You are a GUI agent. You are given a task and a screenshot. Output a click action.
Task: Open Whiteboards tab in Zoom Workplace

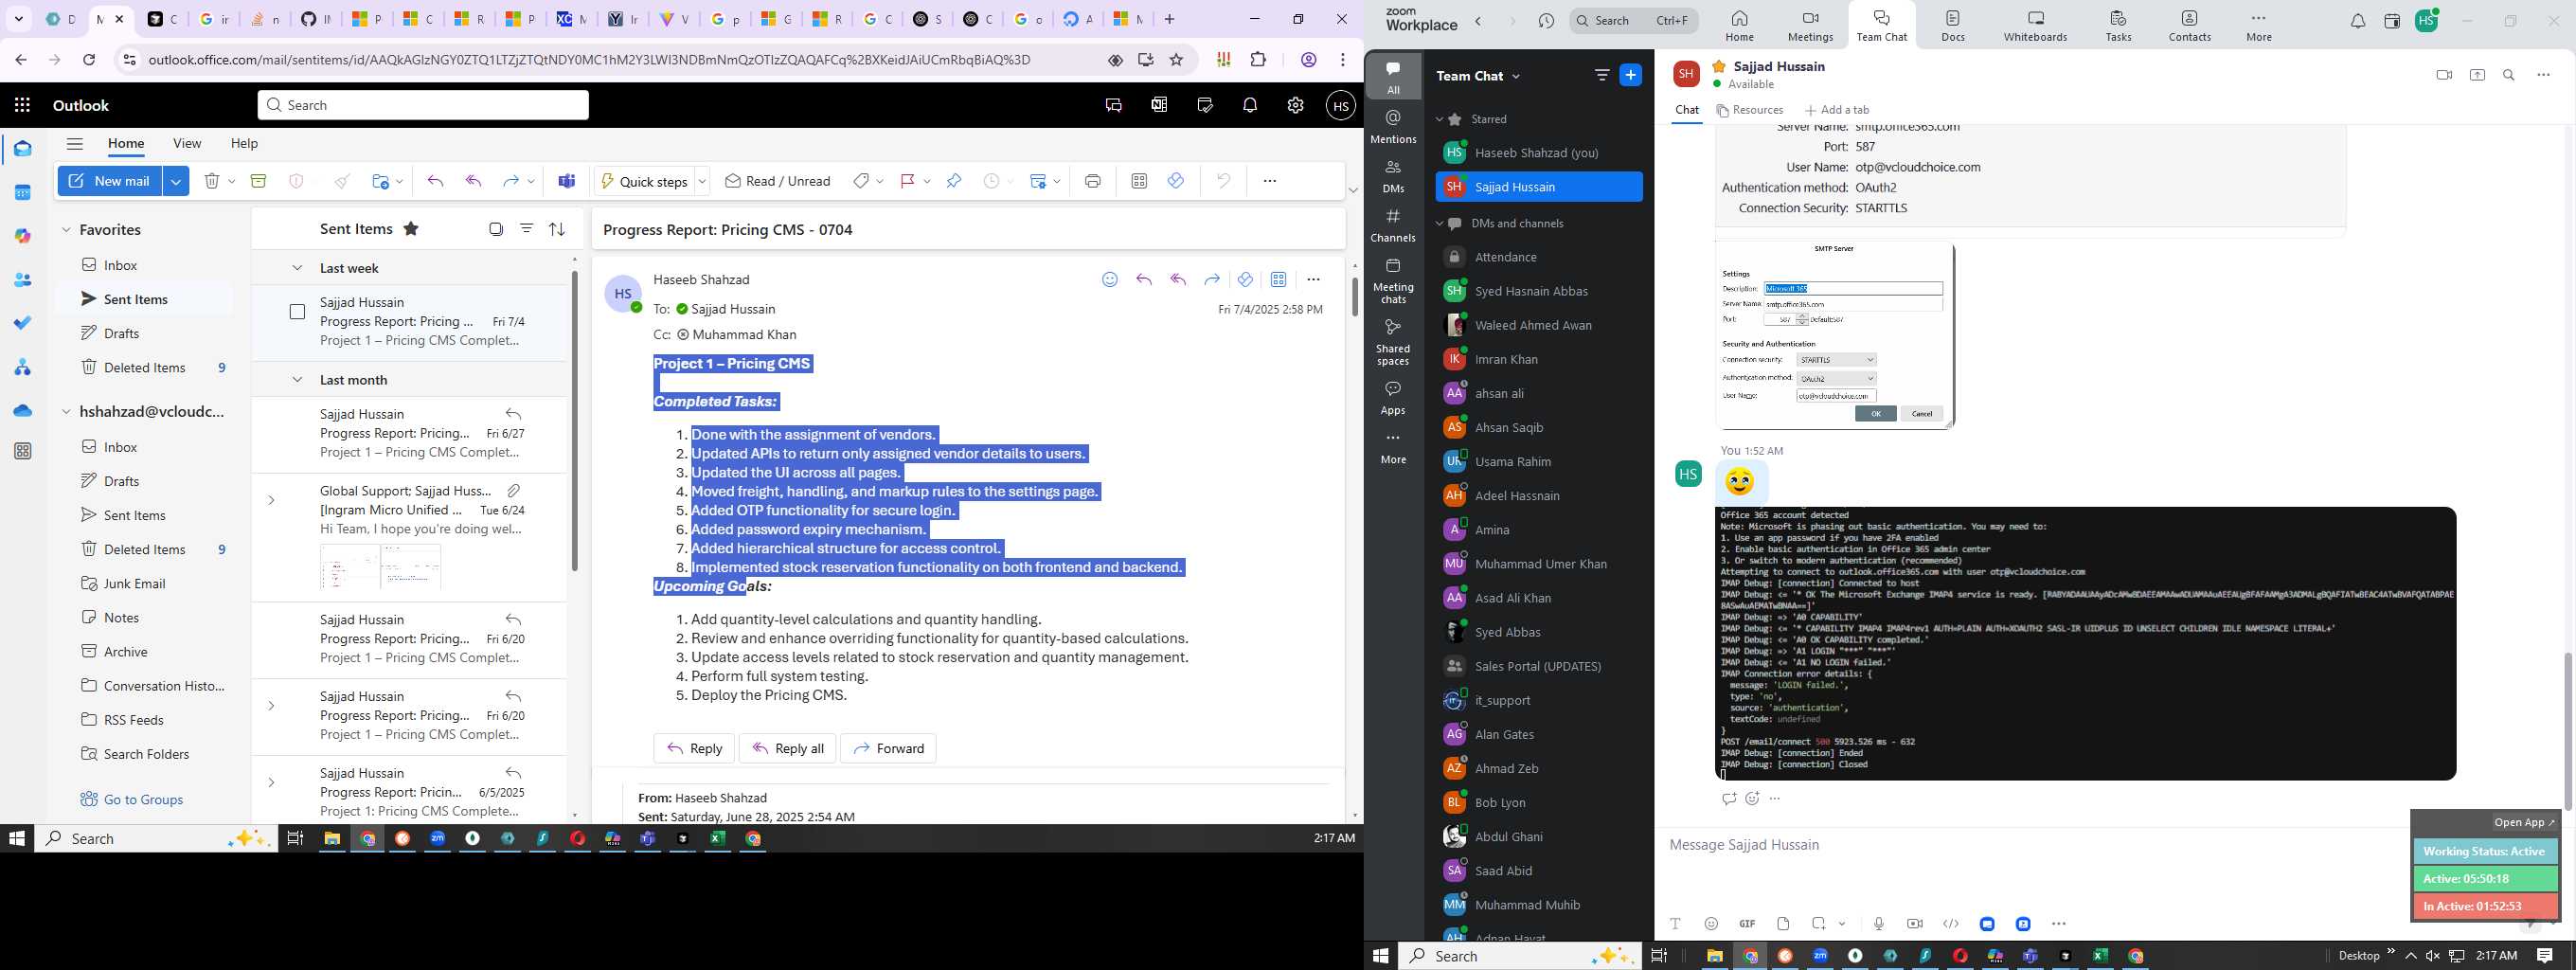click(2035, 26)
